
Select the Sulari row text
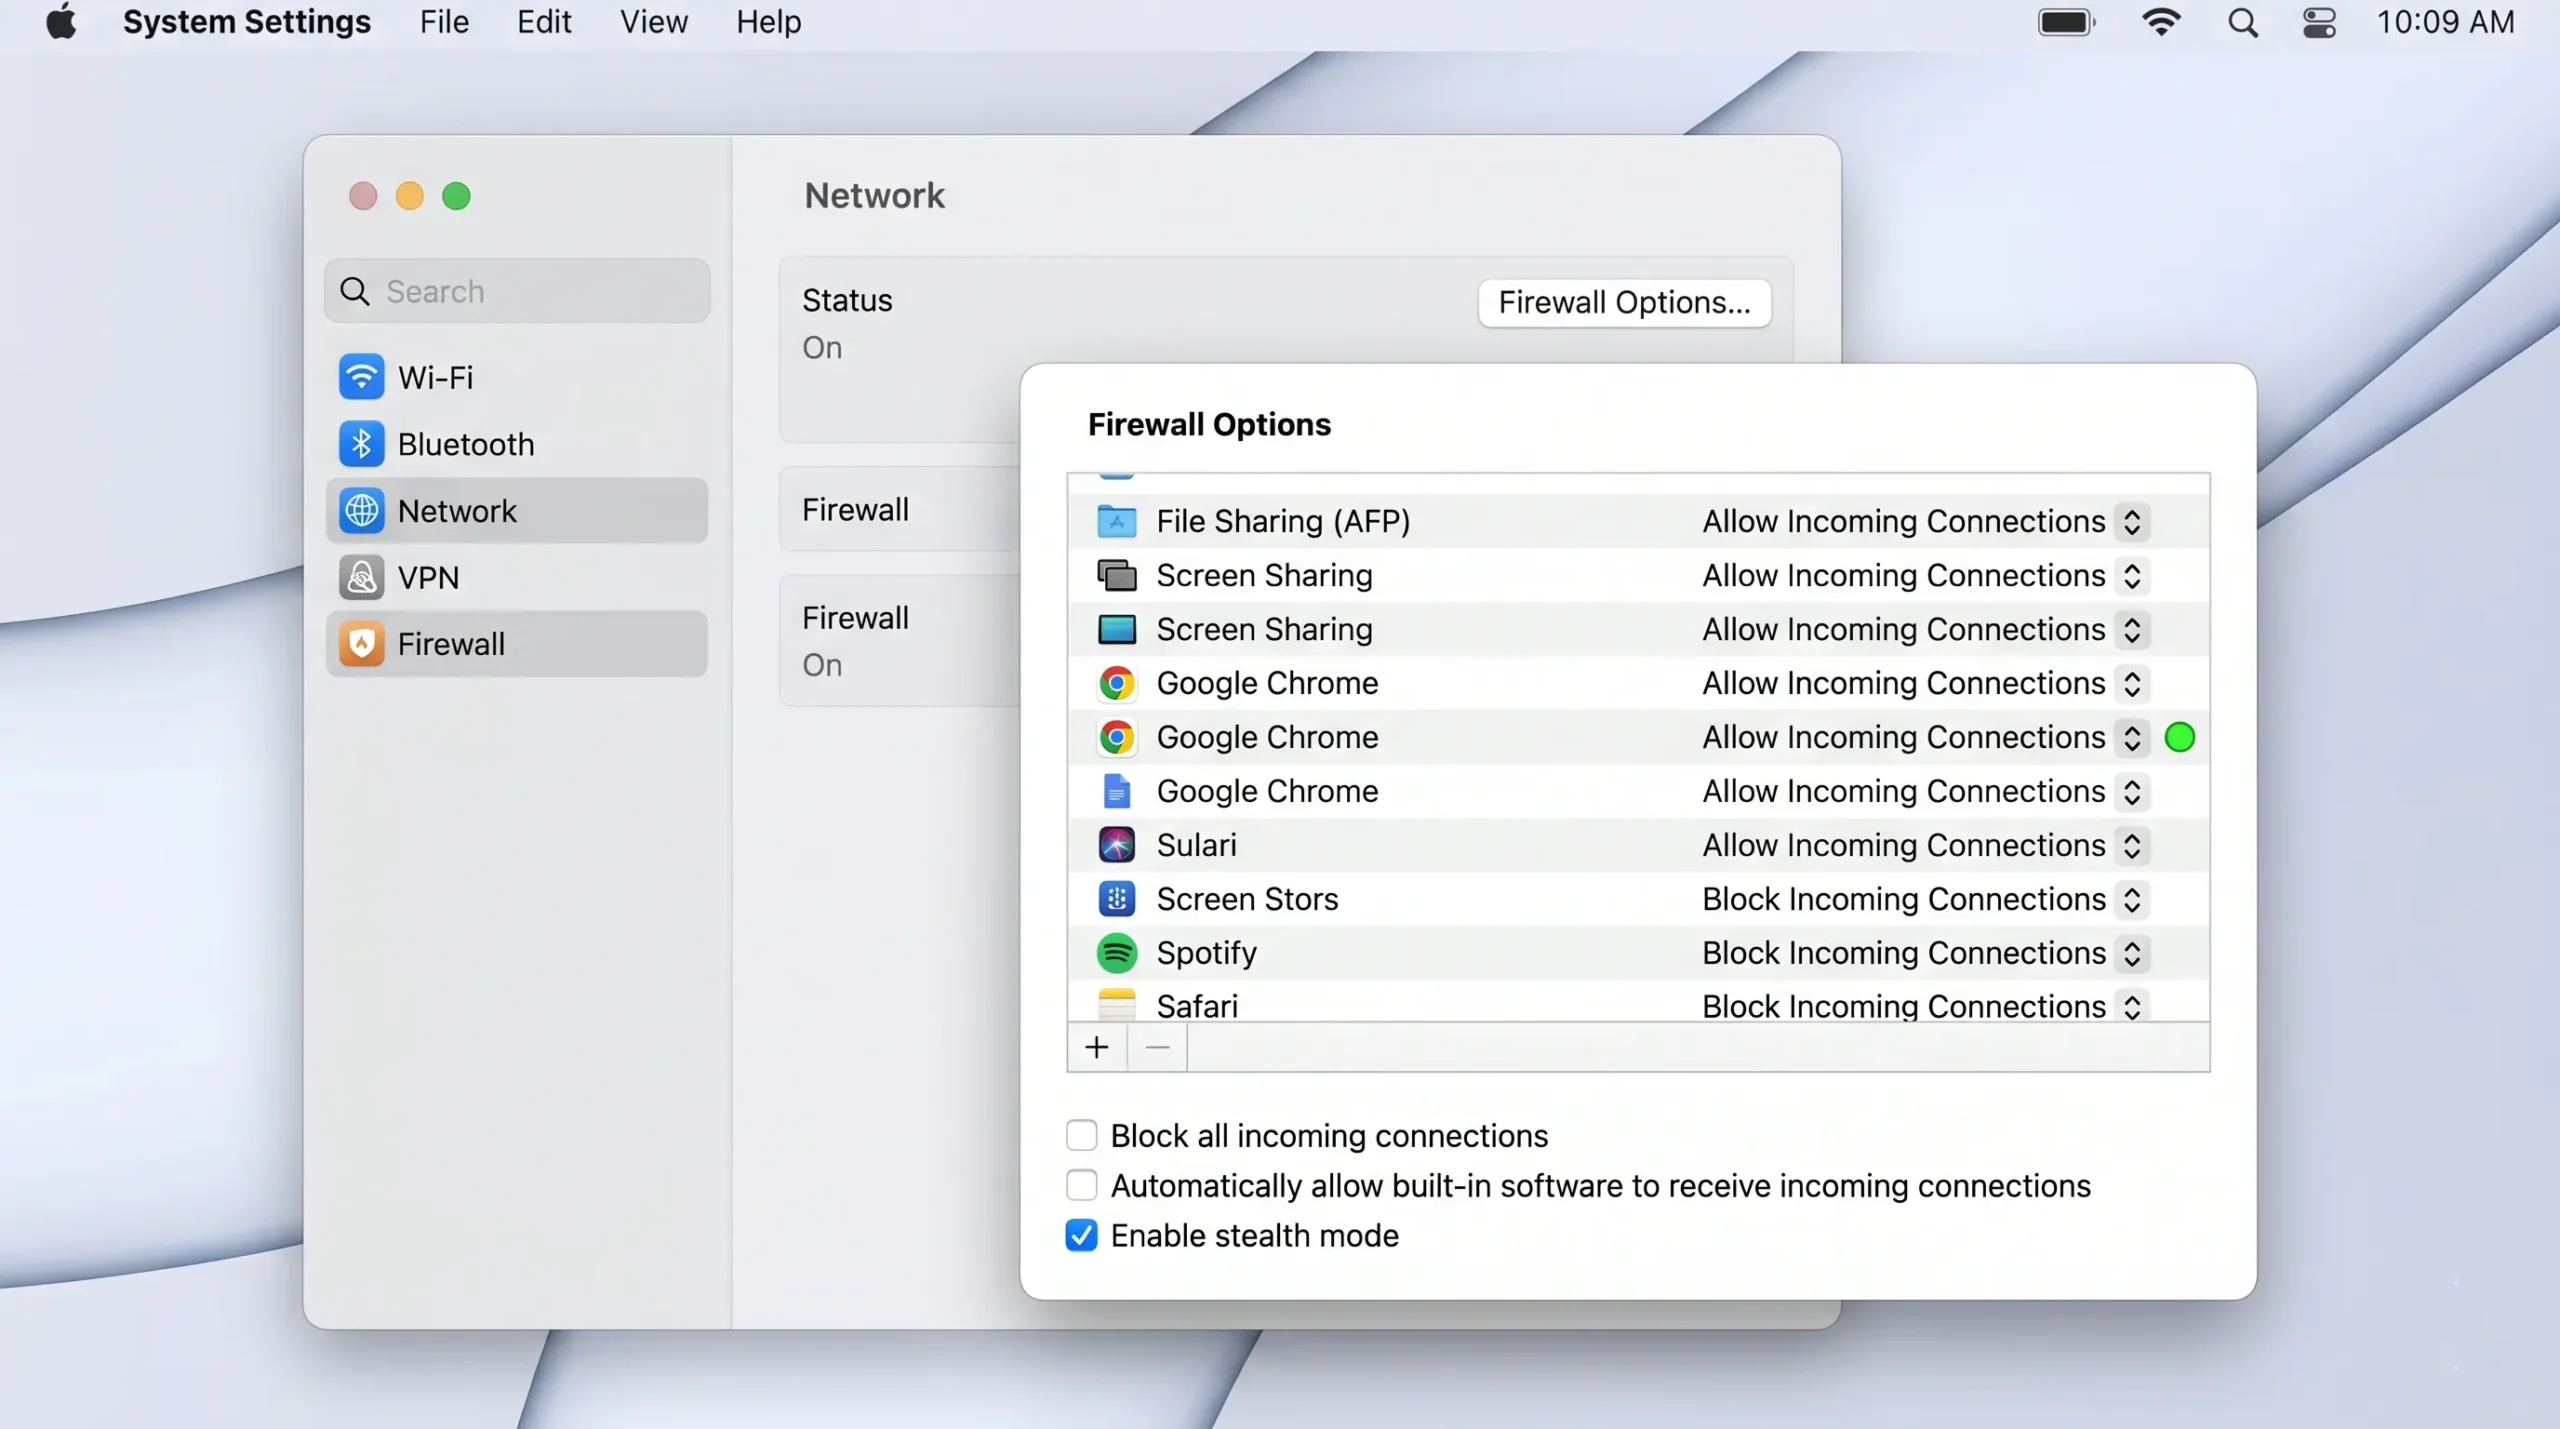1196,845
